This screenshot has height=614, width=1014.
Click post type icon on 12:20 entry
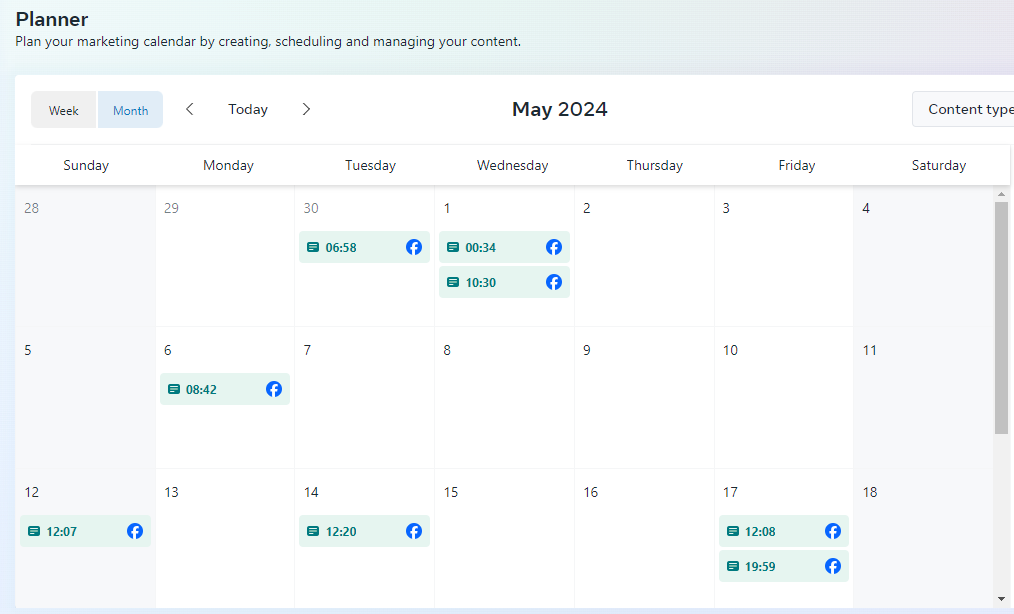coord(313,532)
